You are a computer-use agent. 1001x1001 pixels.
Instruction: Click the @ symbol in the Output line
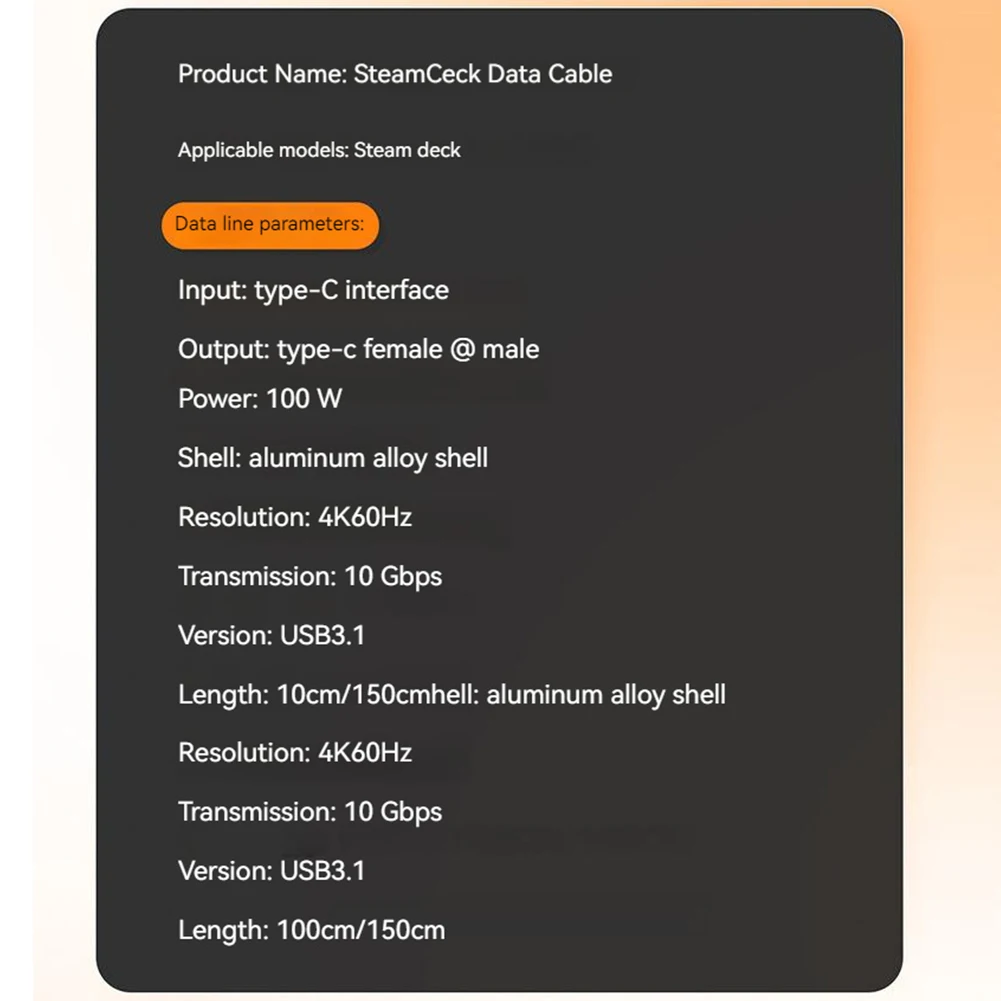pyautogui.click(x=462, y=349)
